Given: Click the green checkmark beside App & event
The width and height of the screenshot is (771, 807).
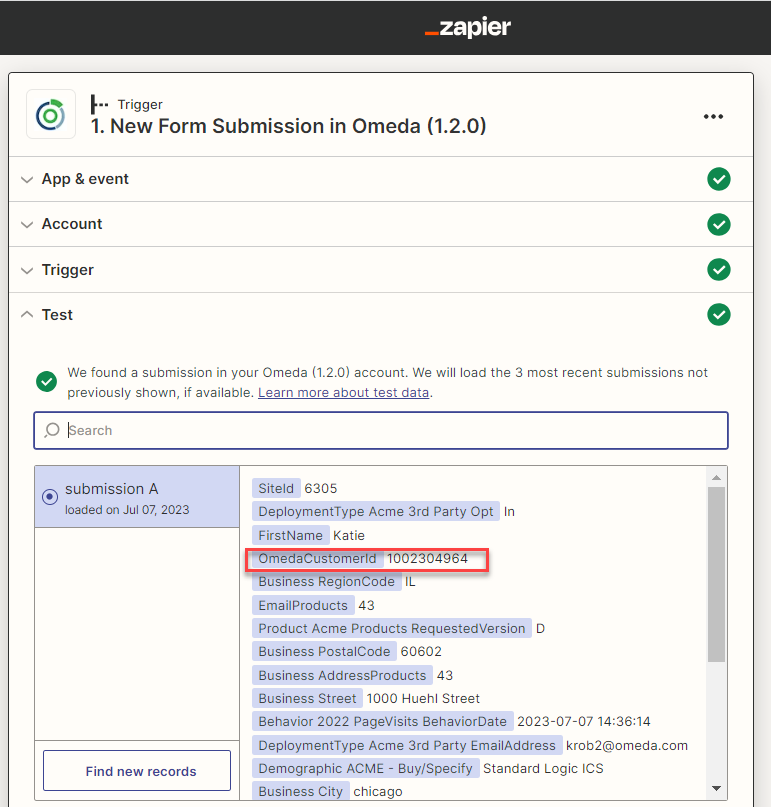Looking at the screenshot, I should click(x=718, y=179).
